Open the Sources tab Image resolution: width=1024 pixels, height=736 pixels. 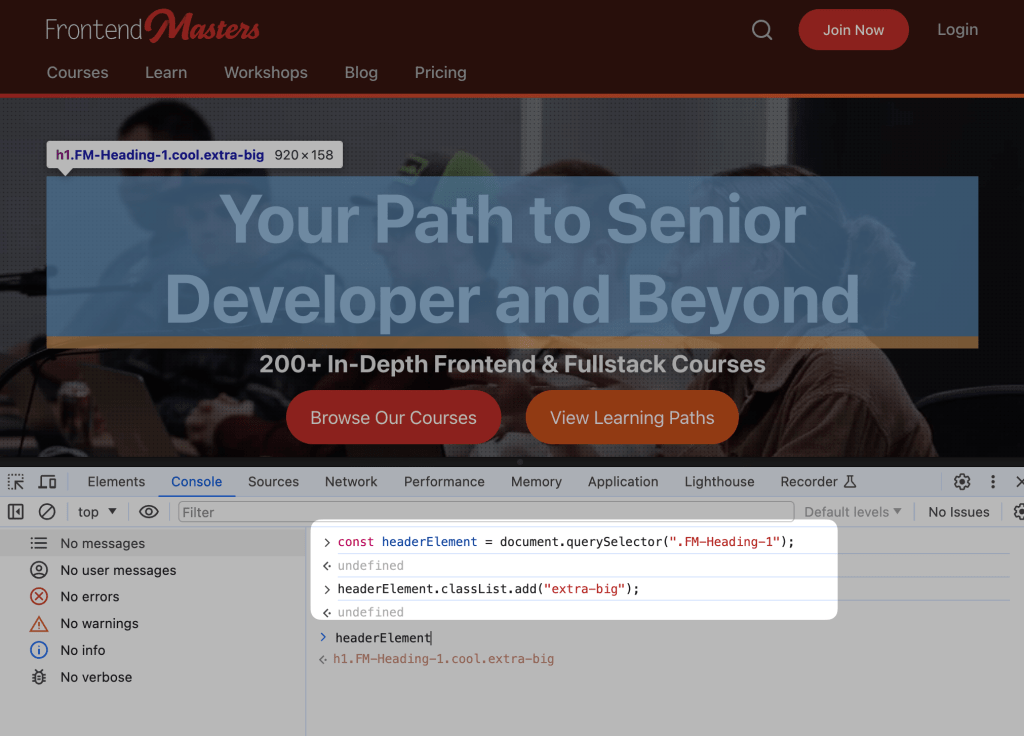point(273,482)
